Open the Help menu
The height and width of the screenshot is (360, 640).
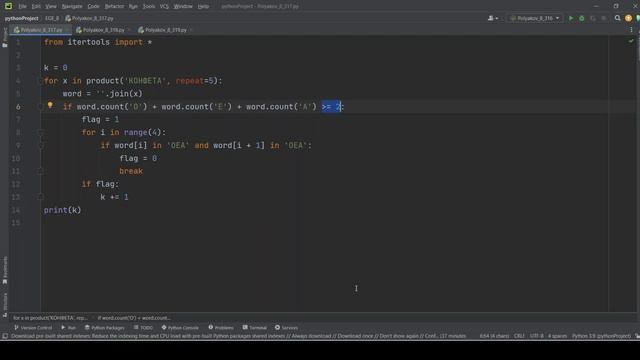[203, 7]
